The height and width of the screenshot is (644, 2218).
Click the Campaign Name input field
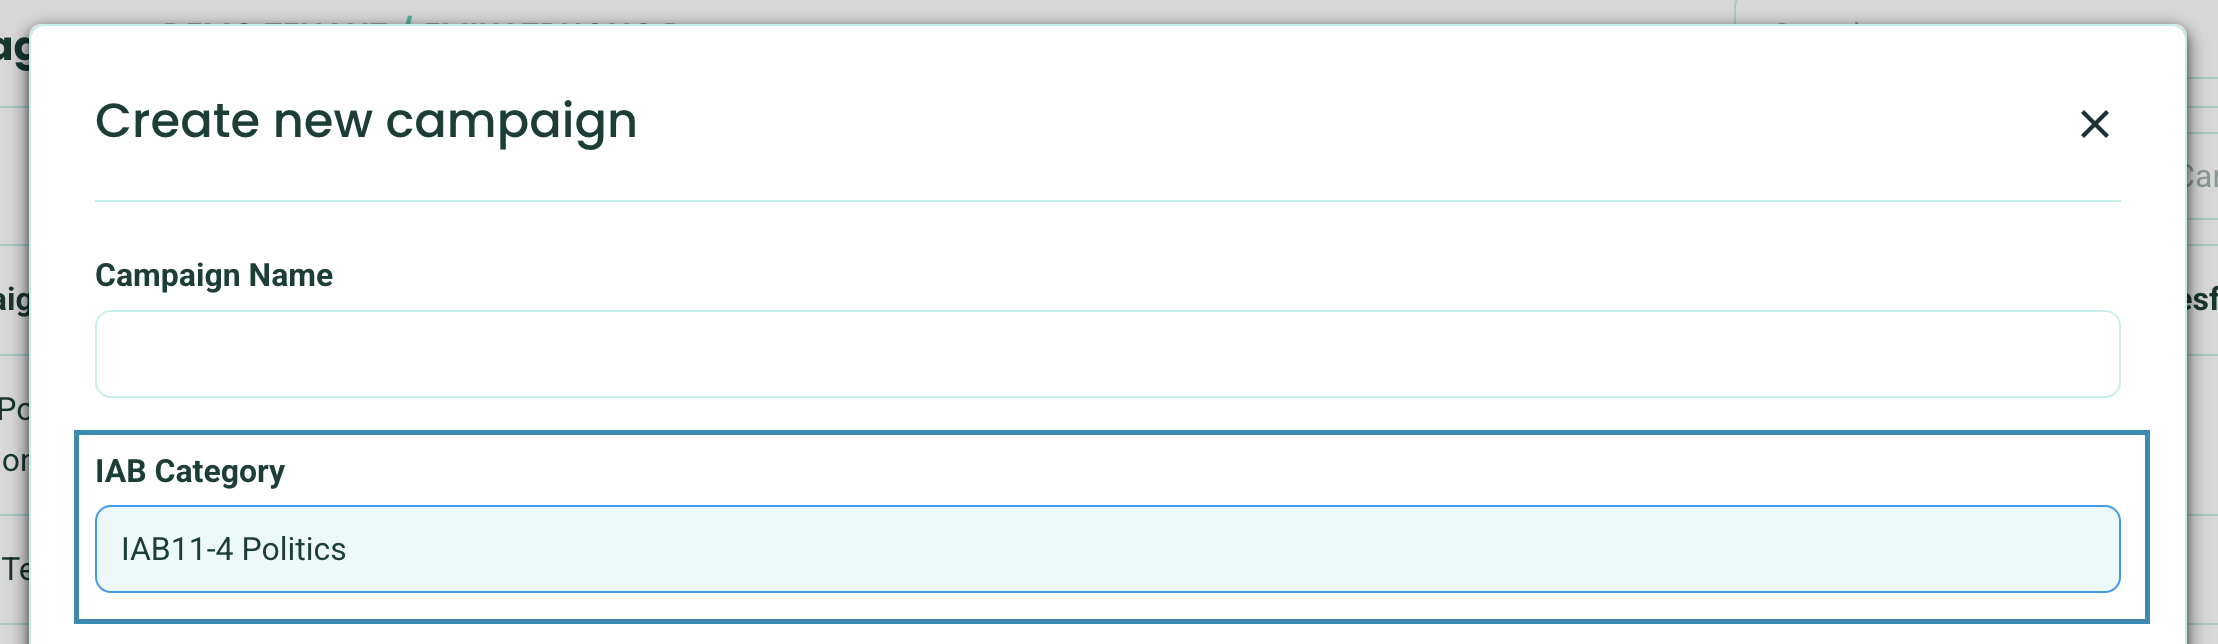1106,354
